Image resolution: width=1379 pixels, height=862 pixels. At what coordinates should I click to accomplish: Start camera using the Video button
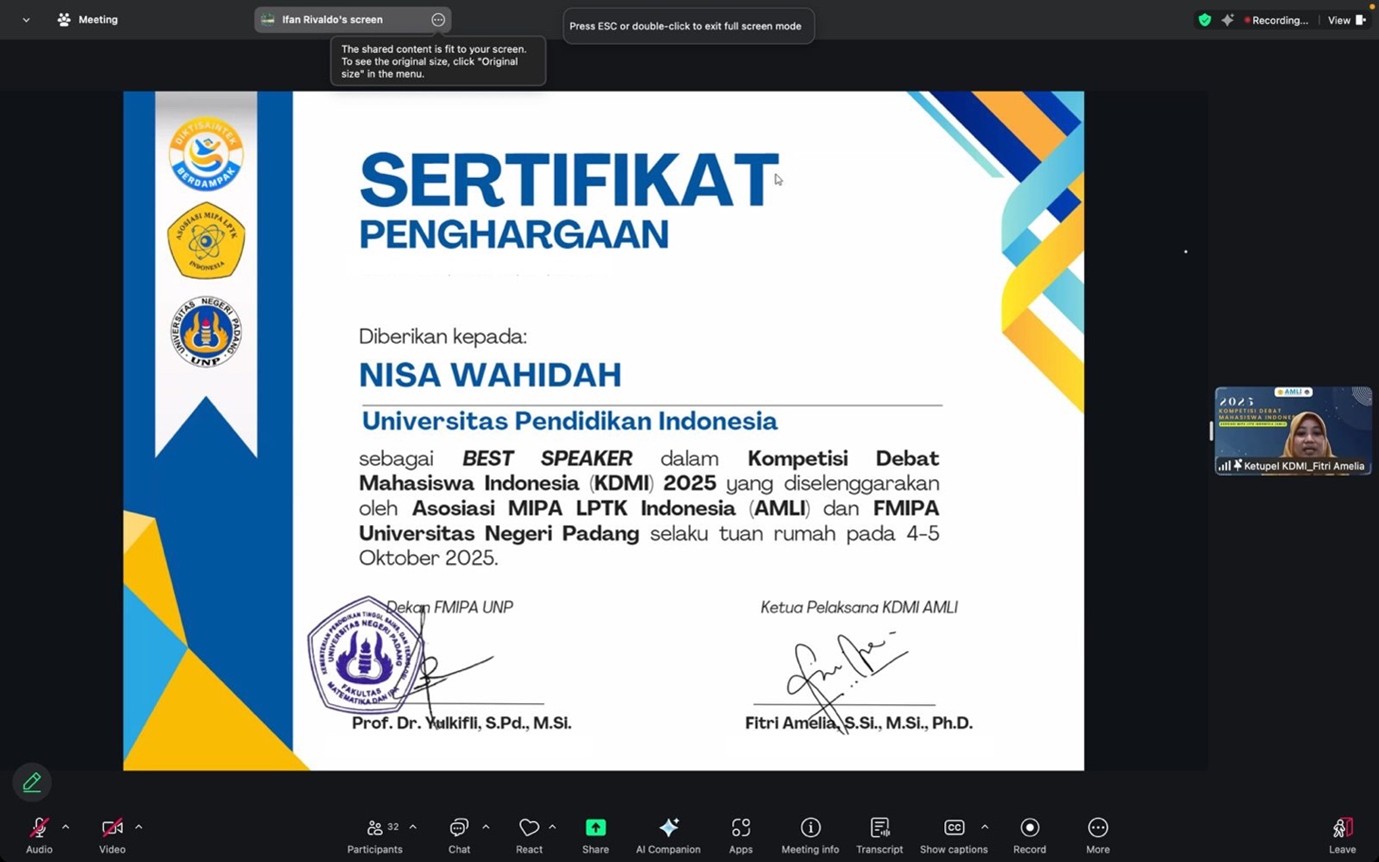(x=112, y=834)
